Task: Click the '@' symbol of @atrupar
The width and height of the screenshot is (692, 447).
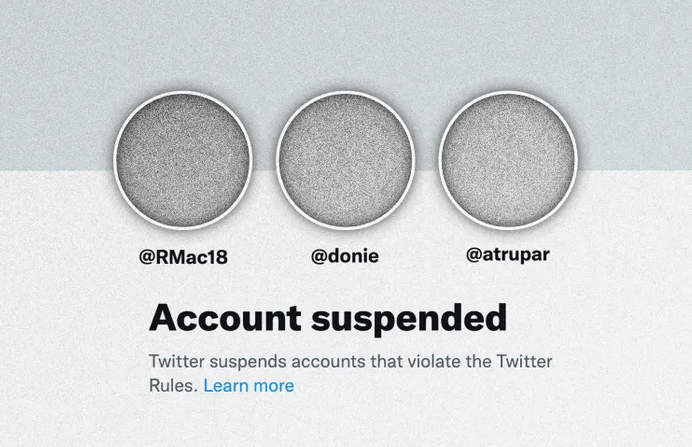Action: pyautogui.click(x=474, y=255)
